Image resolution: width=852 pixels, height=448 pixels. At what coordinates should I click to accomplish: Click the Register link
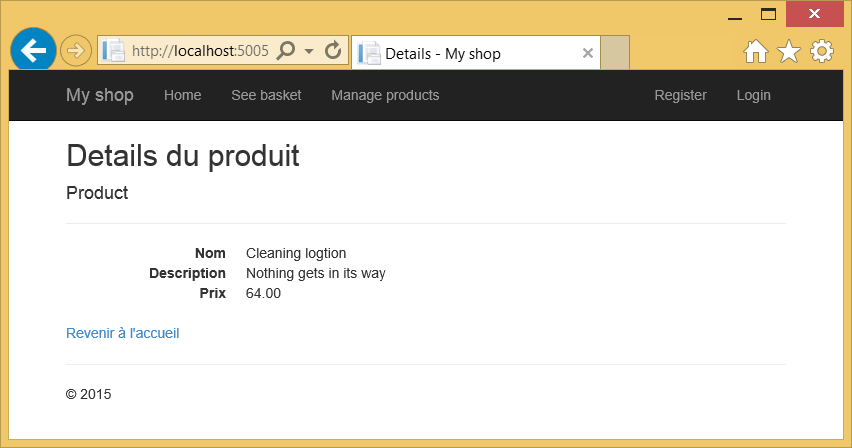point(680,95)
